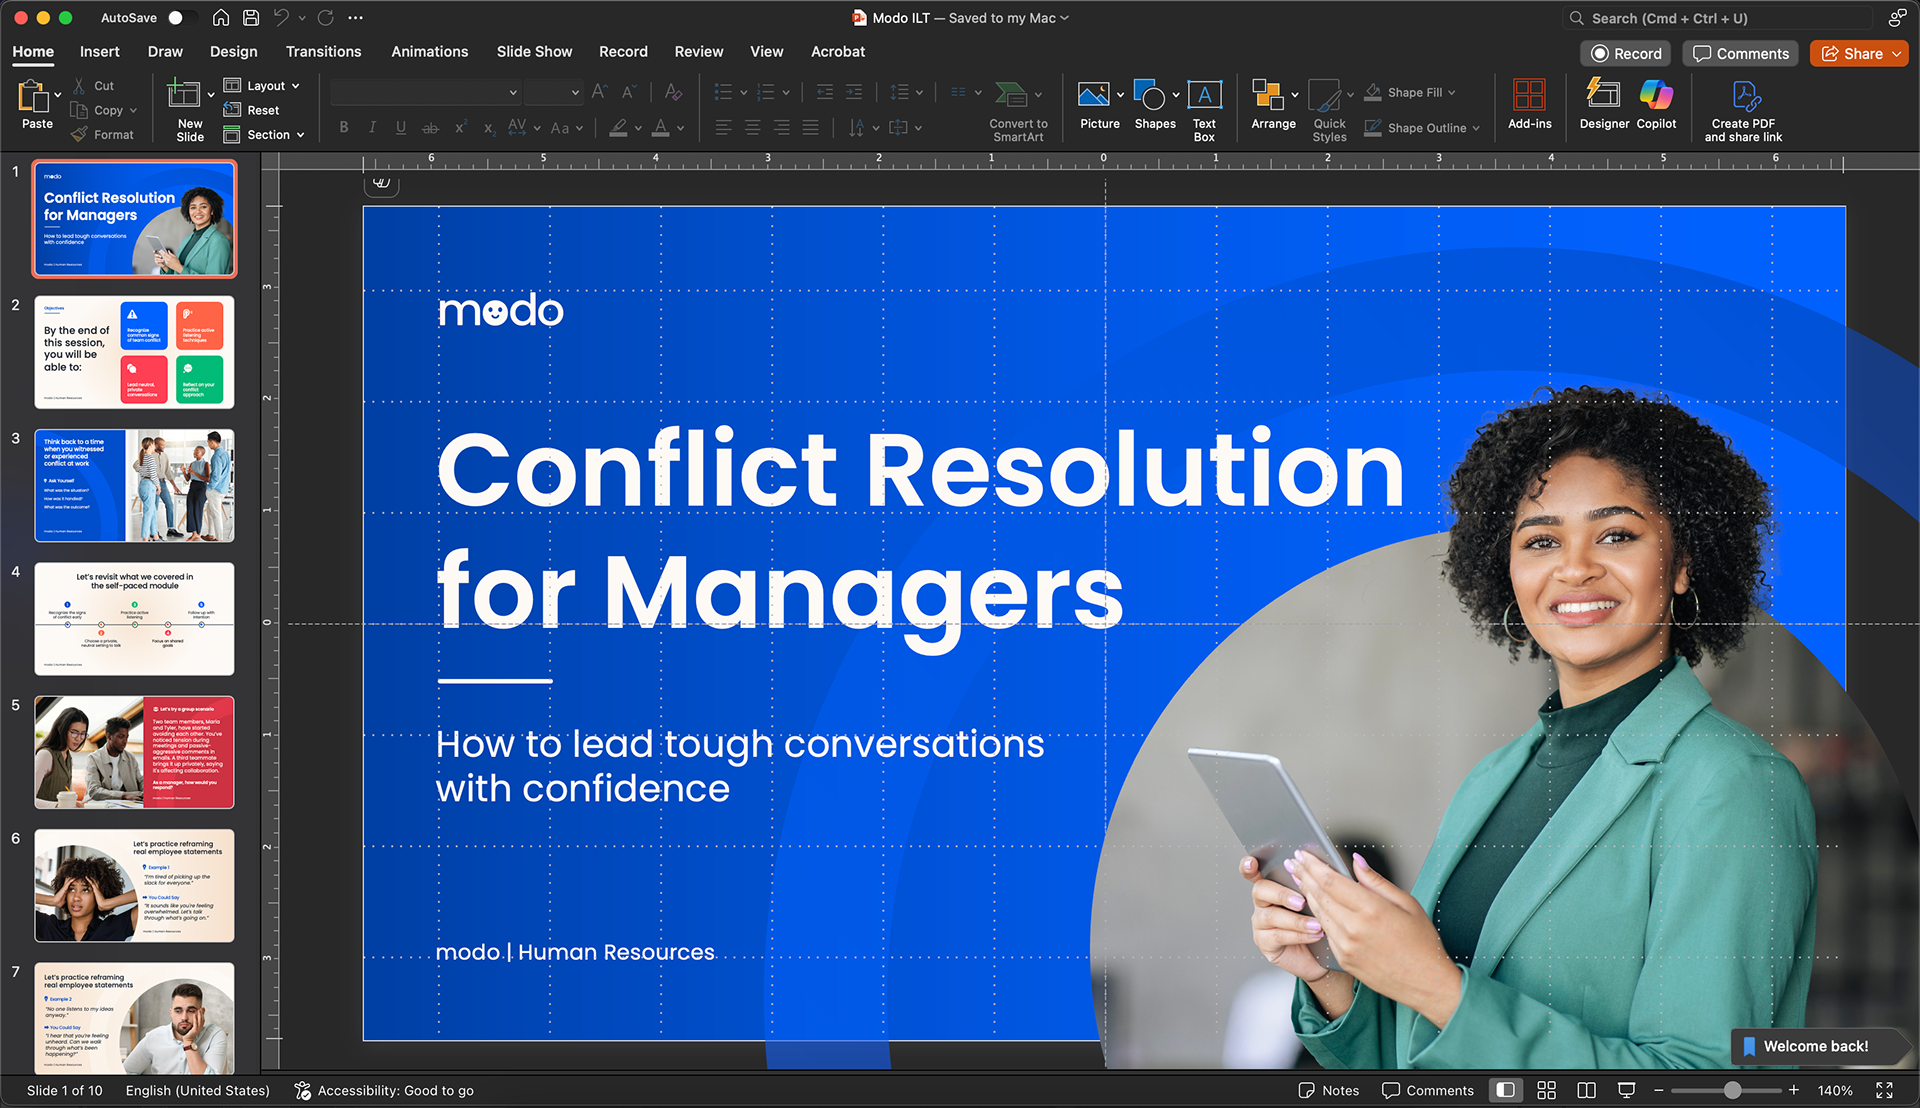Click Accessibility: Good to go
This screenshot has height=1108, width=1920.
point(384,1090)
